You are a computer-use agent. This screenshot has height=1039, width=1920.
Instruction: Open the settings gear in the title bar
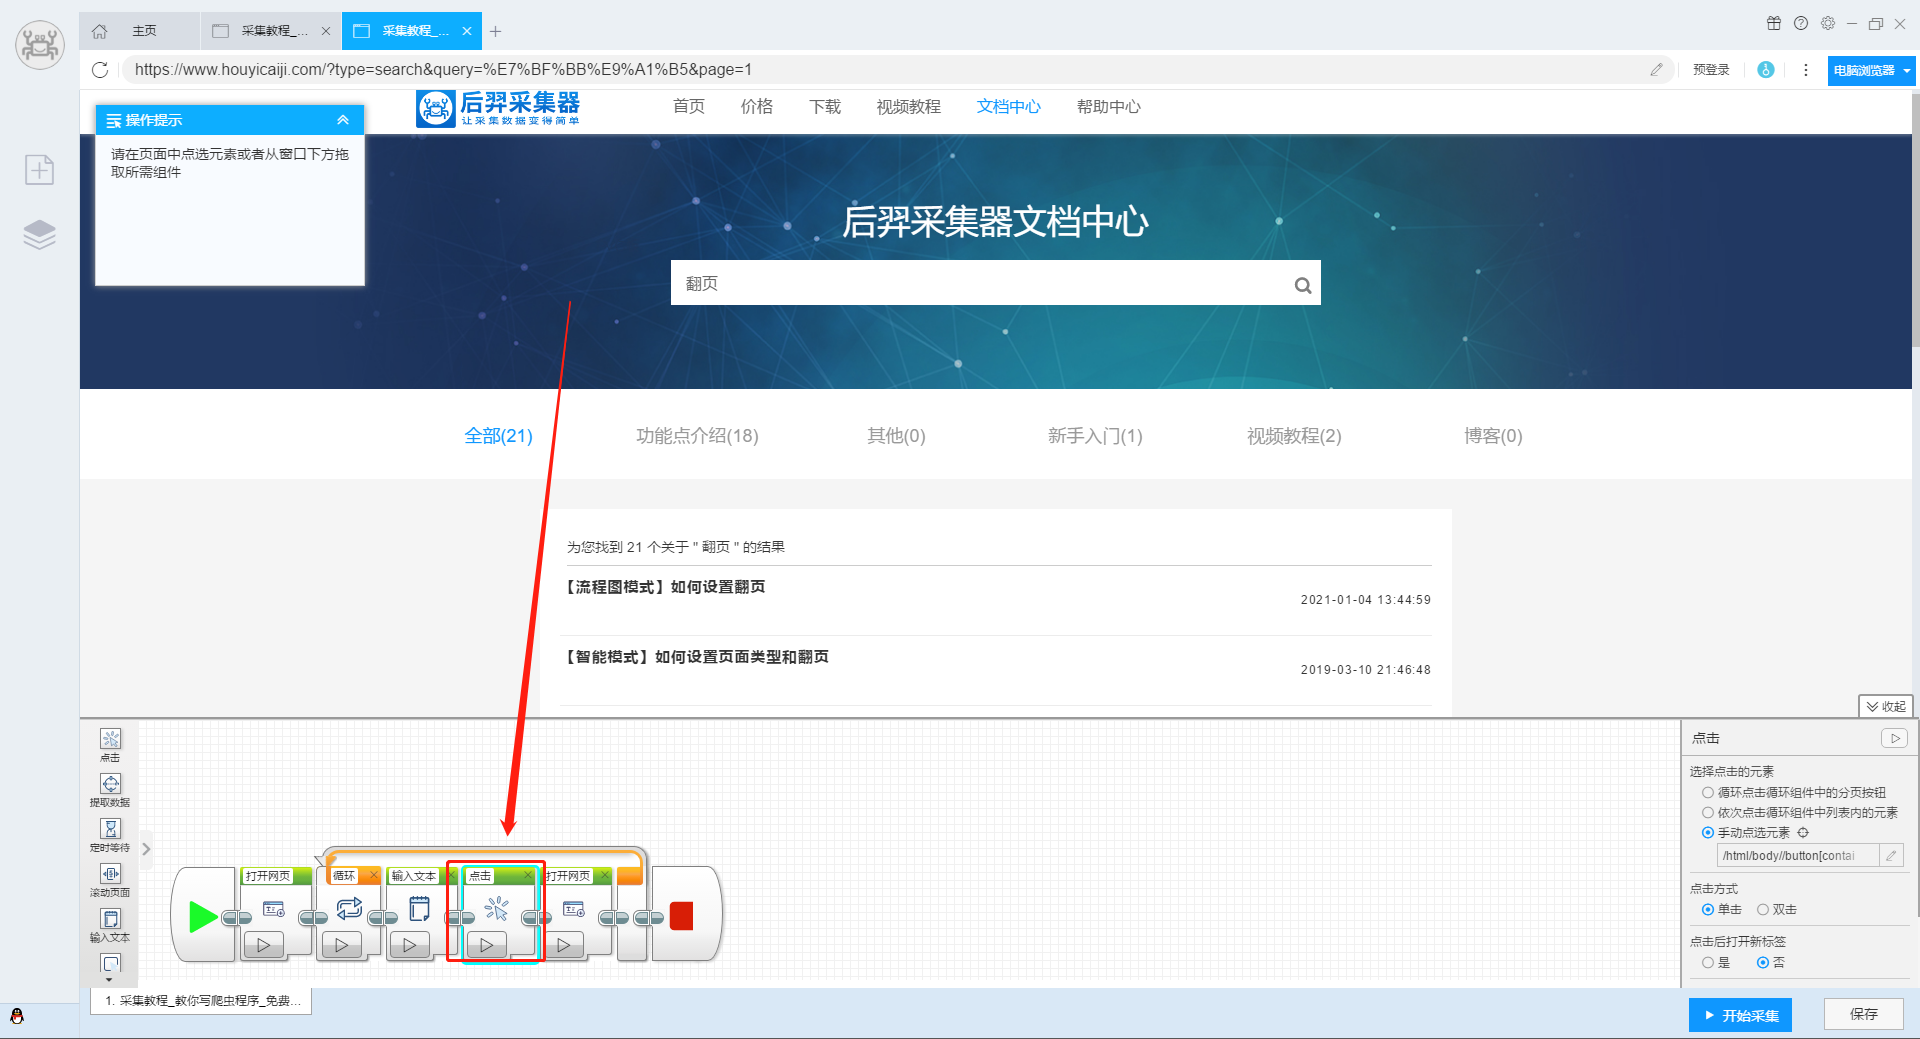click(1827, 24)
